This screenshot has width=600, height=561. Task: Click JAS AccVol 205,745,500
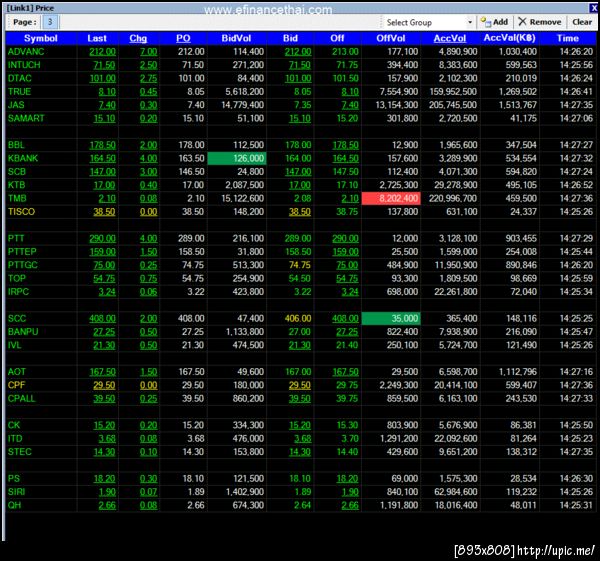(x=453, y=105)
